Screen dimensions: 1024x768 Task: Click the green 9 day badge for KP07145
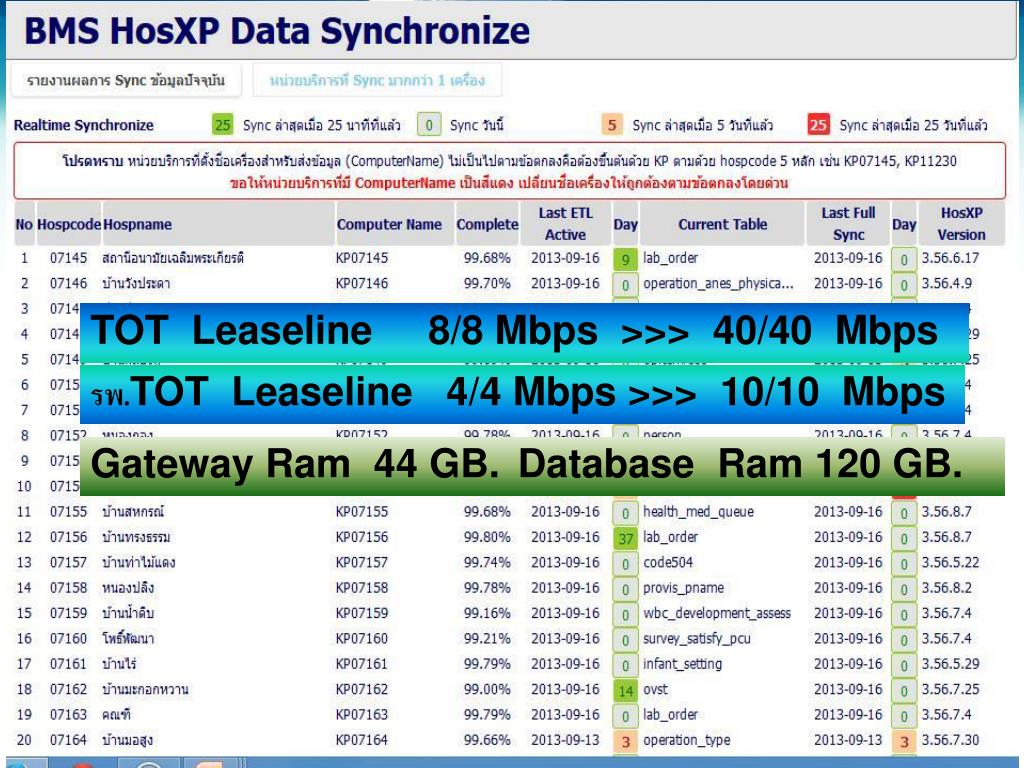[x=626, y=259]
